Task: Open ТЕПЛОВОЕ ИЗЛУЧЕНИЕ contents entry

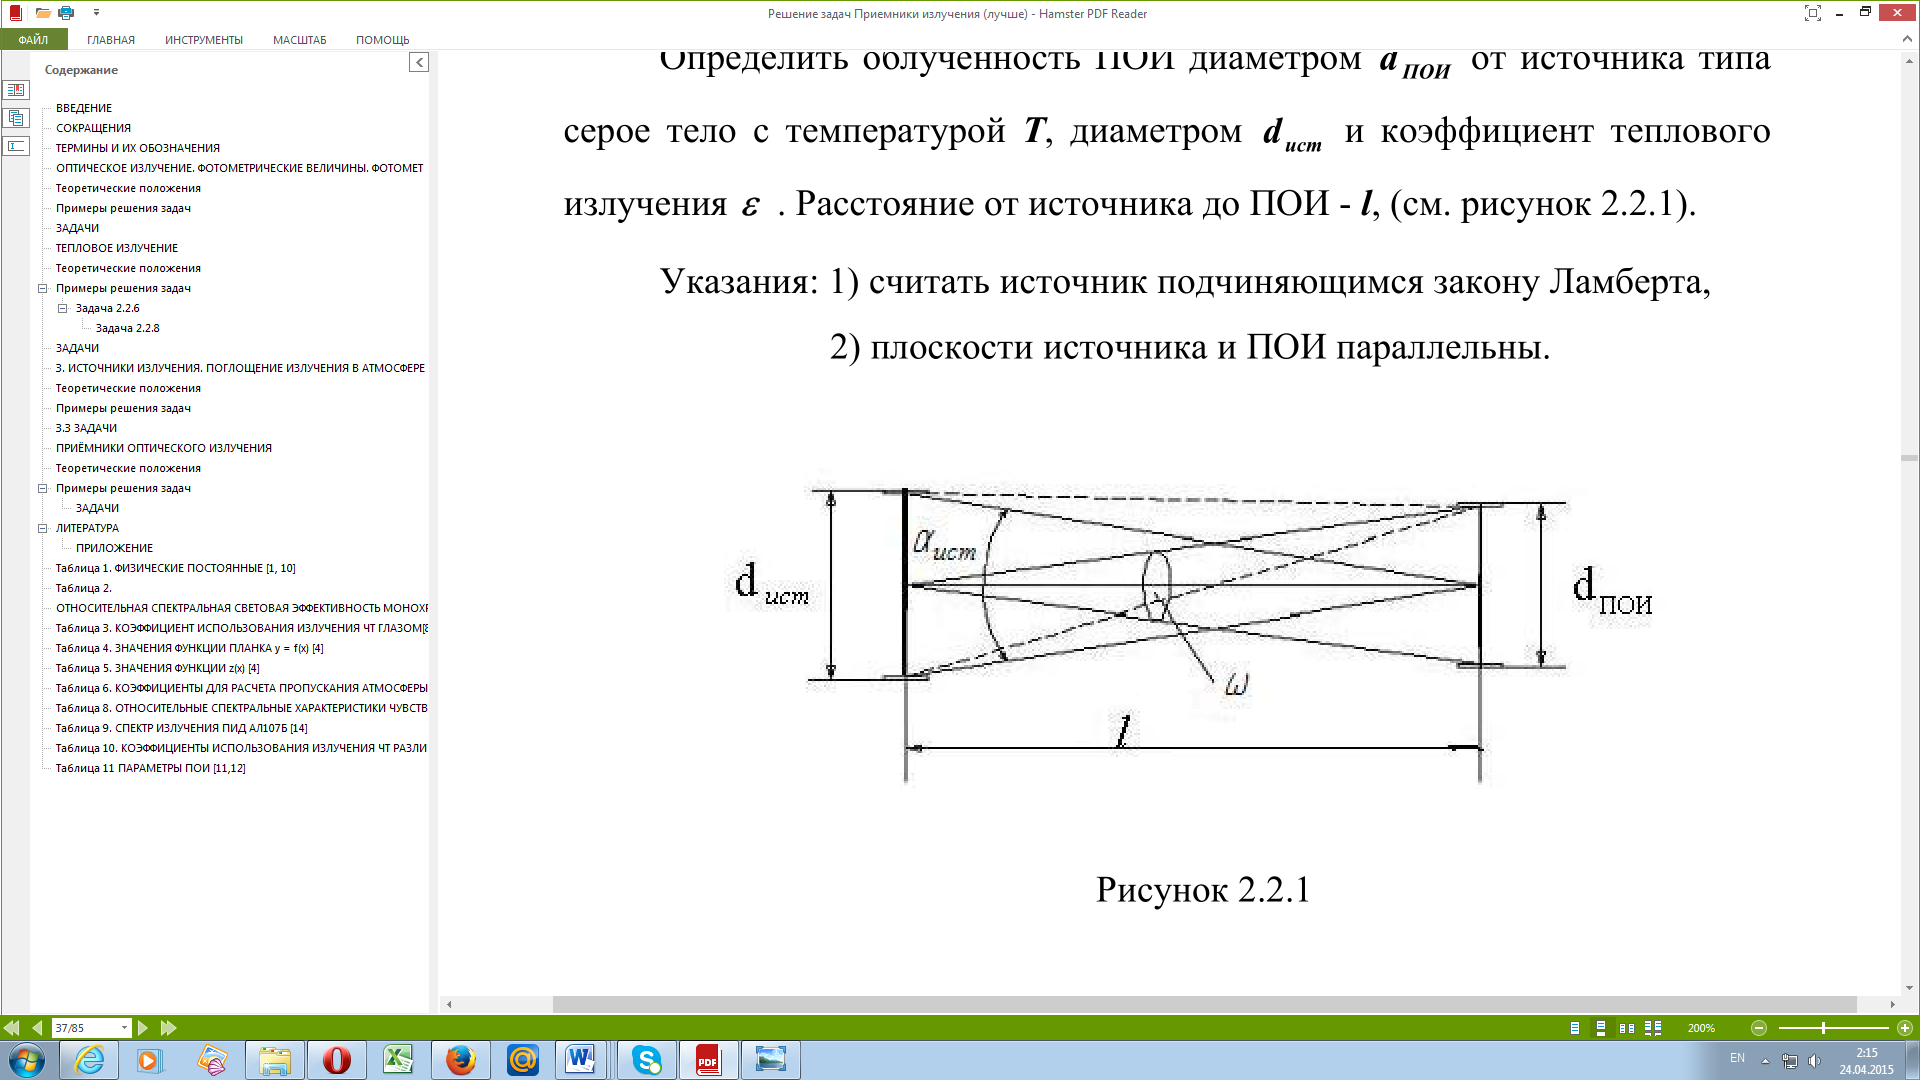Action: coord(117,248)
